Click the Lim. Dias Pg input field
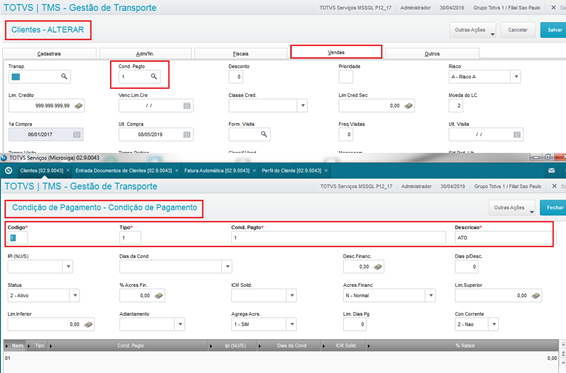 (x=354, y=325)
